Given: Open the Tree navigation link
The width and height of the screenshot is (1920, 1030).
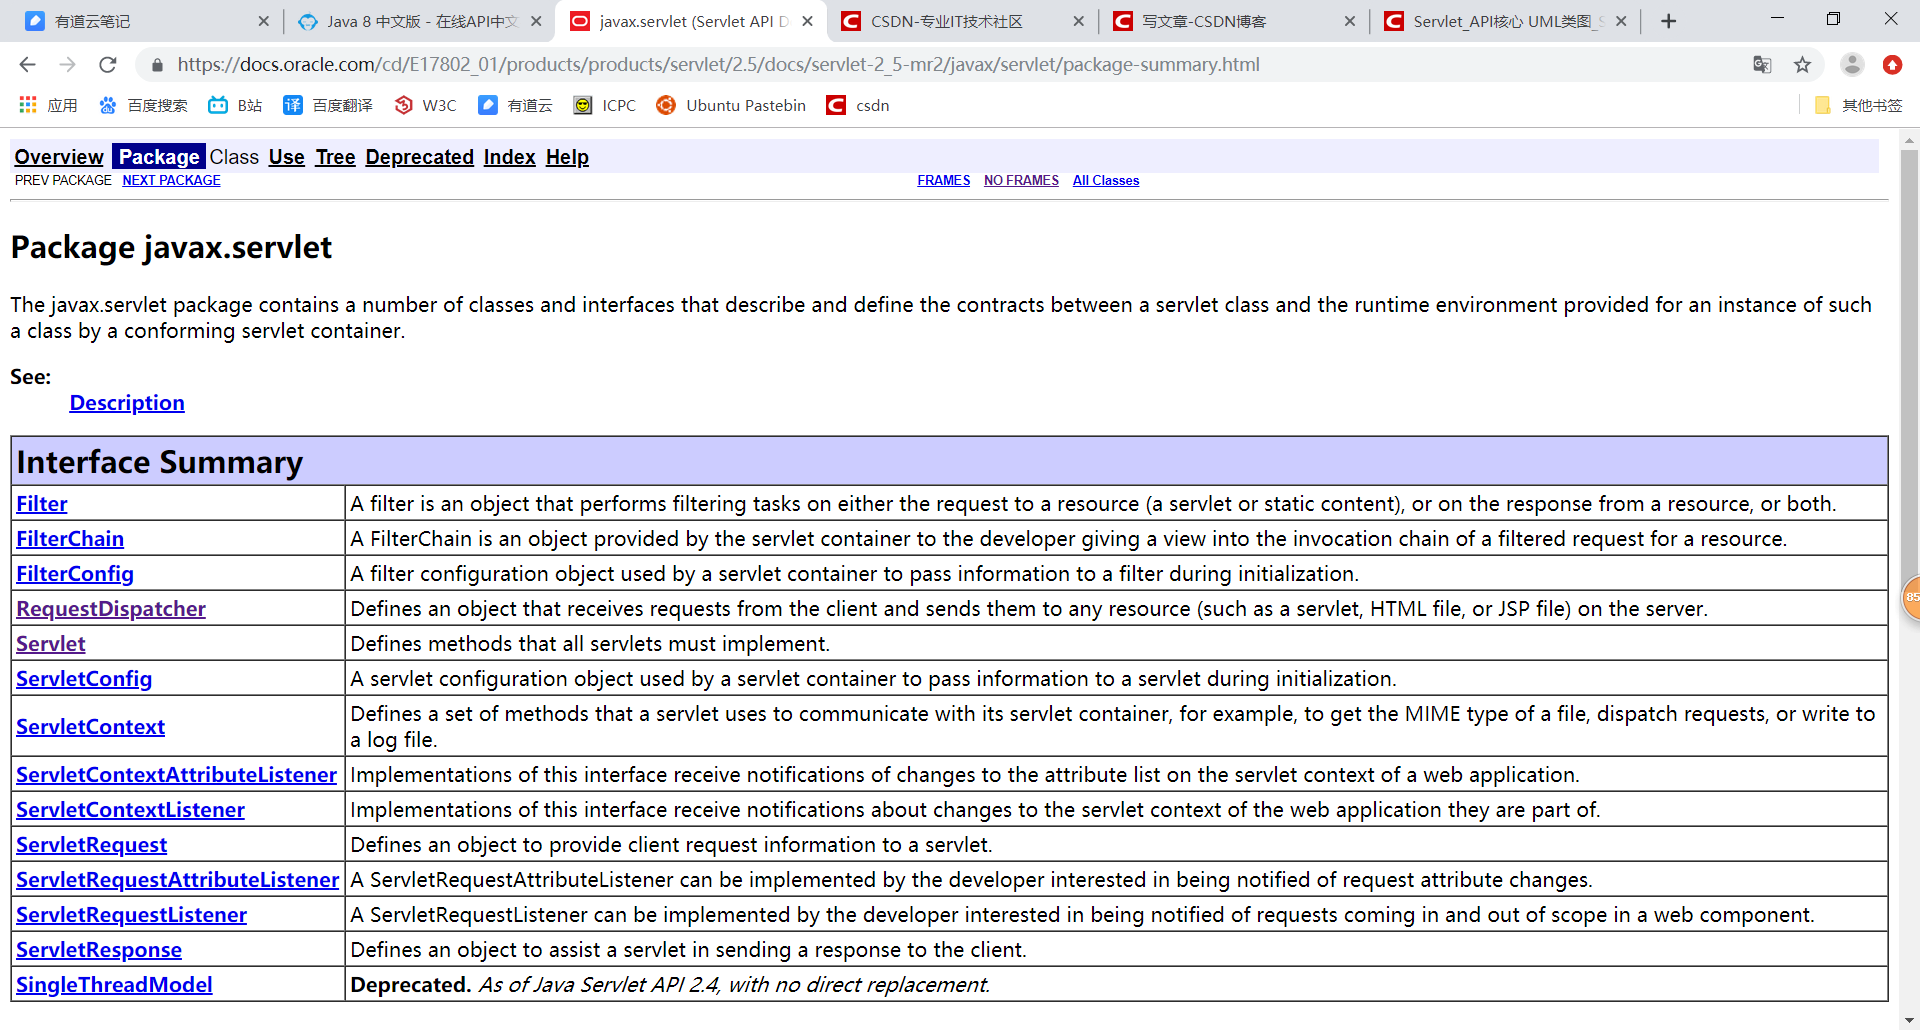Looking at the screenshot, I should coord(335,157).
